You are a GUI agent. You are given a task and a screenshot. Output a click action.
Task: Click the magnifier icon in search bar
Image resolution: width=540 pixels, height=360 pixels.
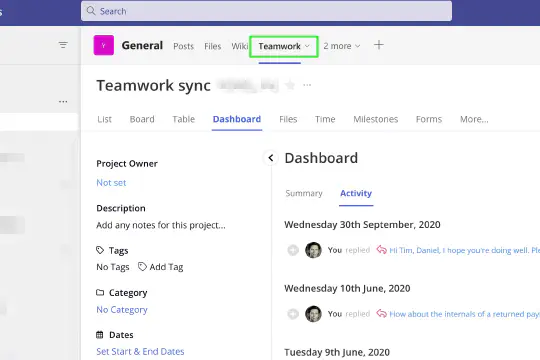coord(91,11)
